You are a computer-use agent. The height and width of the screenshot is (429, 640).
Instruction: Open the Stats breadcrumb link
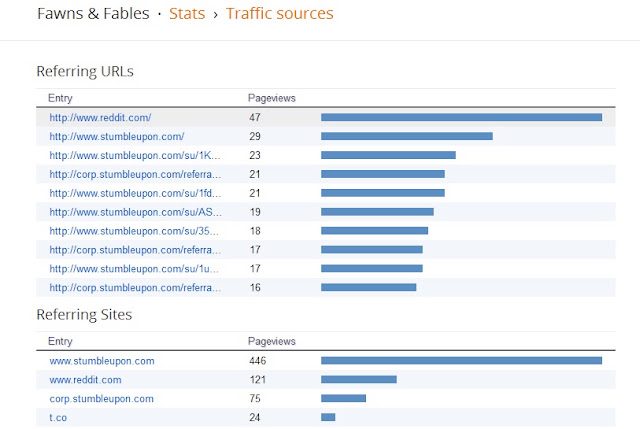pyautogui.click(x=187, y=13)
